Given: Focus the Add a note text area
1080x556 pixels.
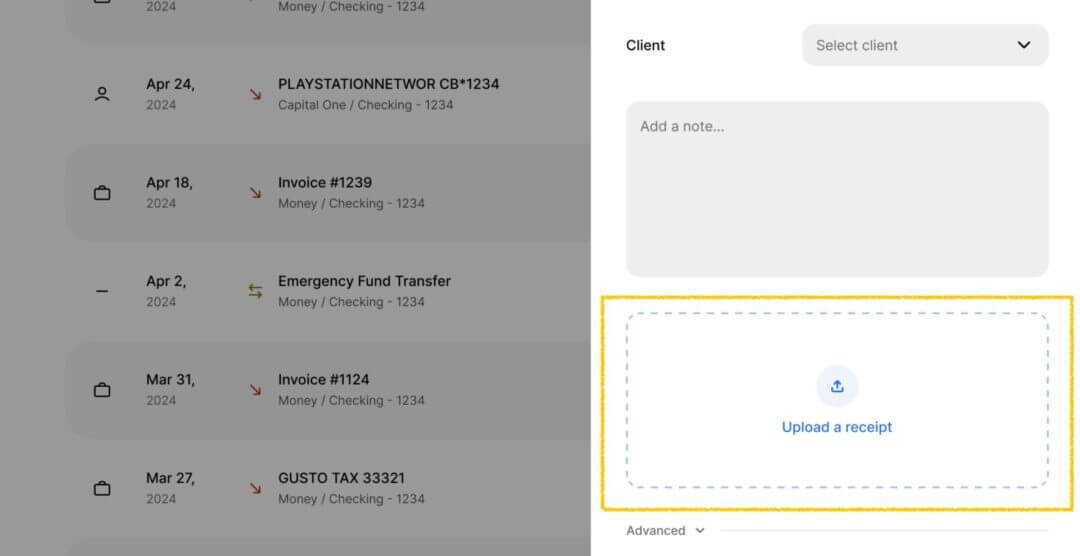Looking at the screenshot, I should tap(837, 189).
